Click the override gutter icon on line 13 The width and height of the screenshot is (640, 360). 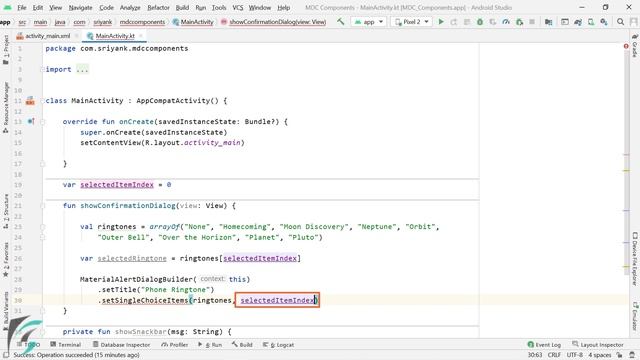[31, 121]
